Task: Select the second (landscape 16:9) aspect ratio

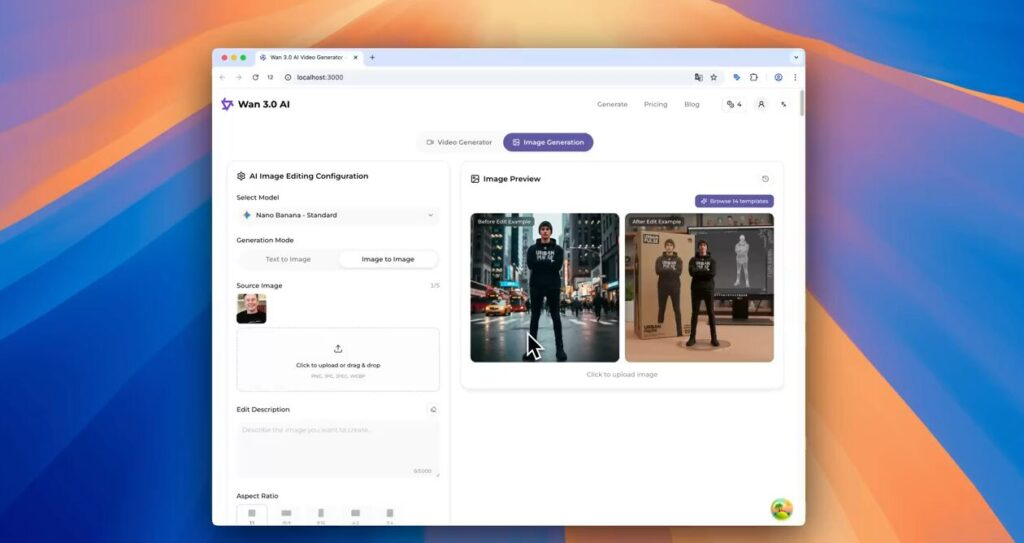Action: click(x=286, y=516)
